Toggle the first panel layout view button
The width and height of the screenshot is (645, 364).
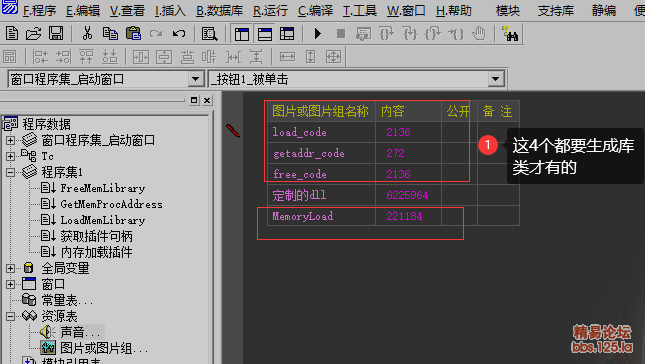point(242,33)
